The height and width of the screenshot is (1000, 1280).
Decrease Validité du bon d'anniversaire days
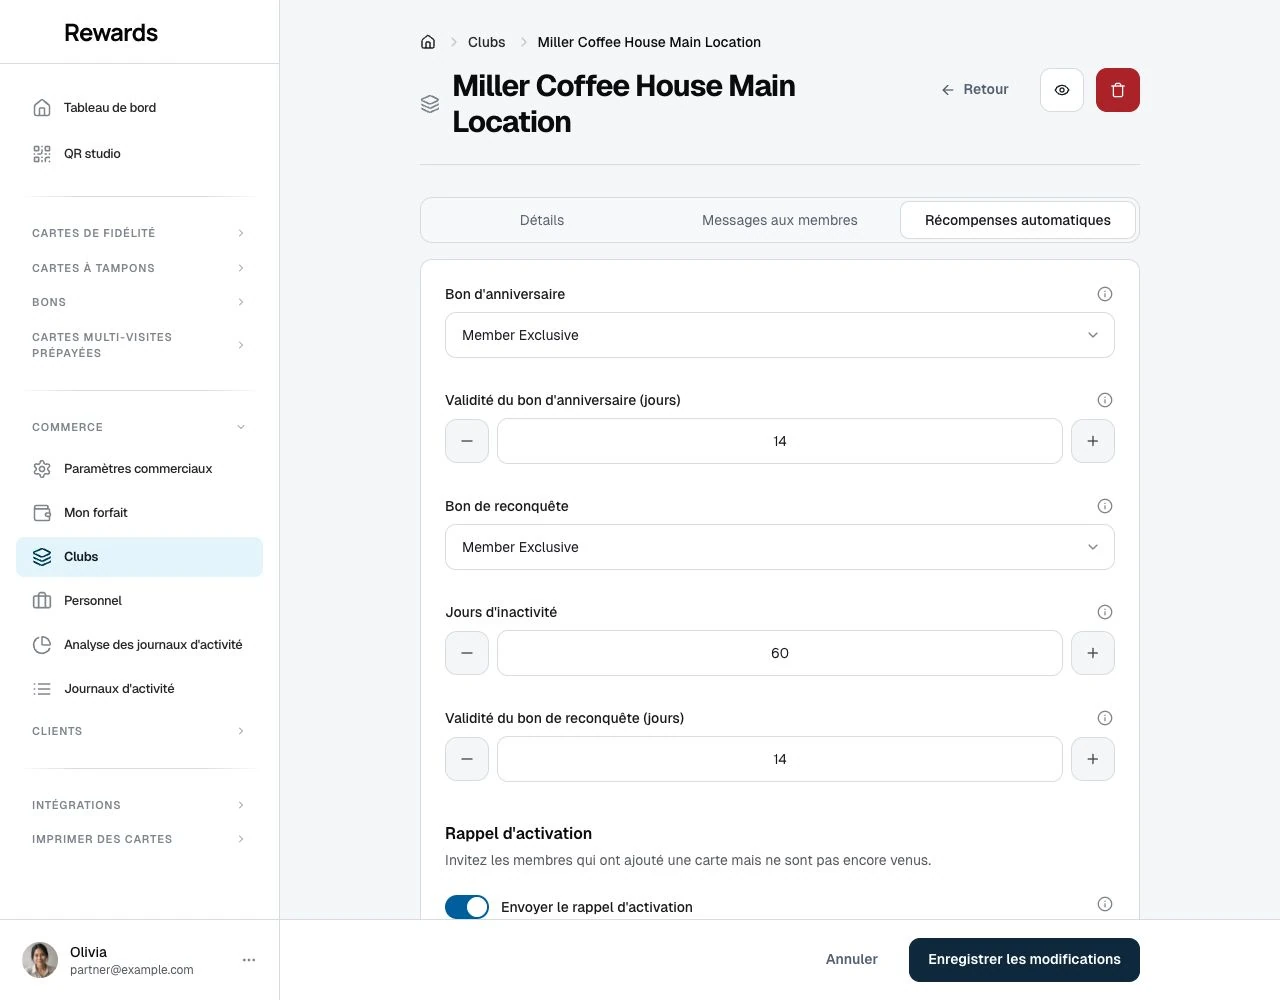point(467,441)
